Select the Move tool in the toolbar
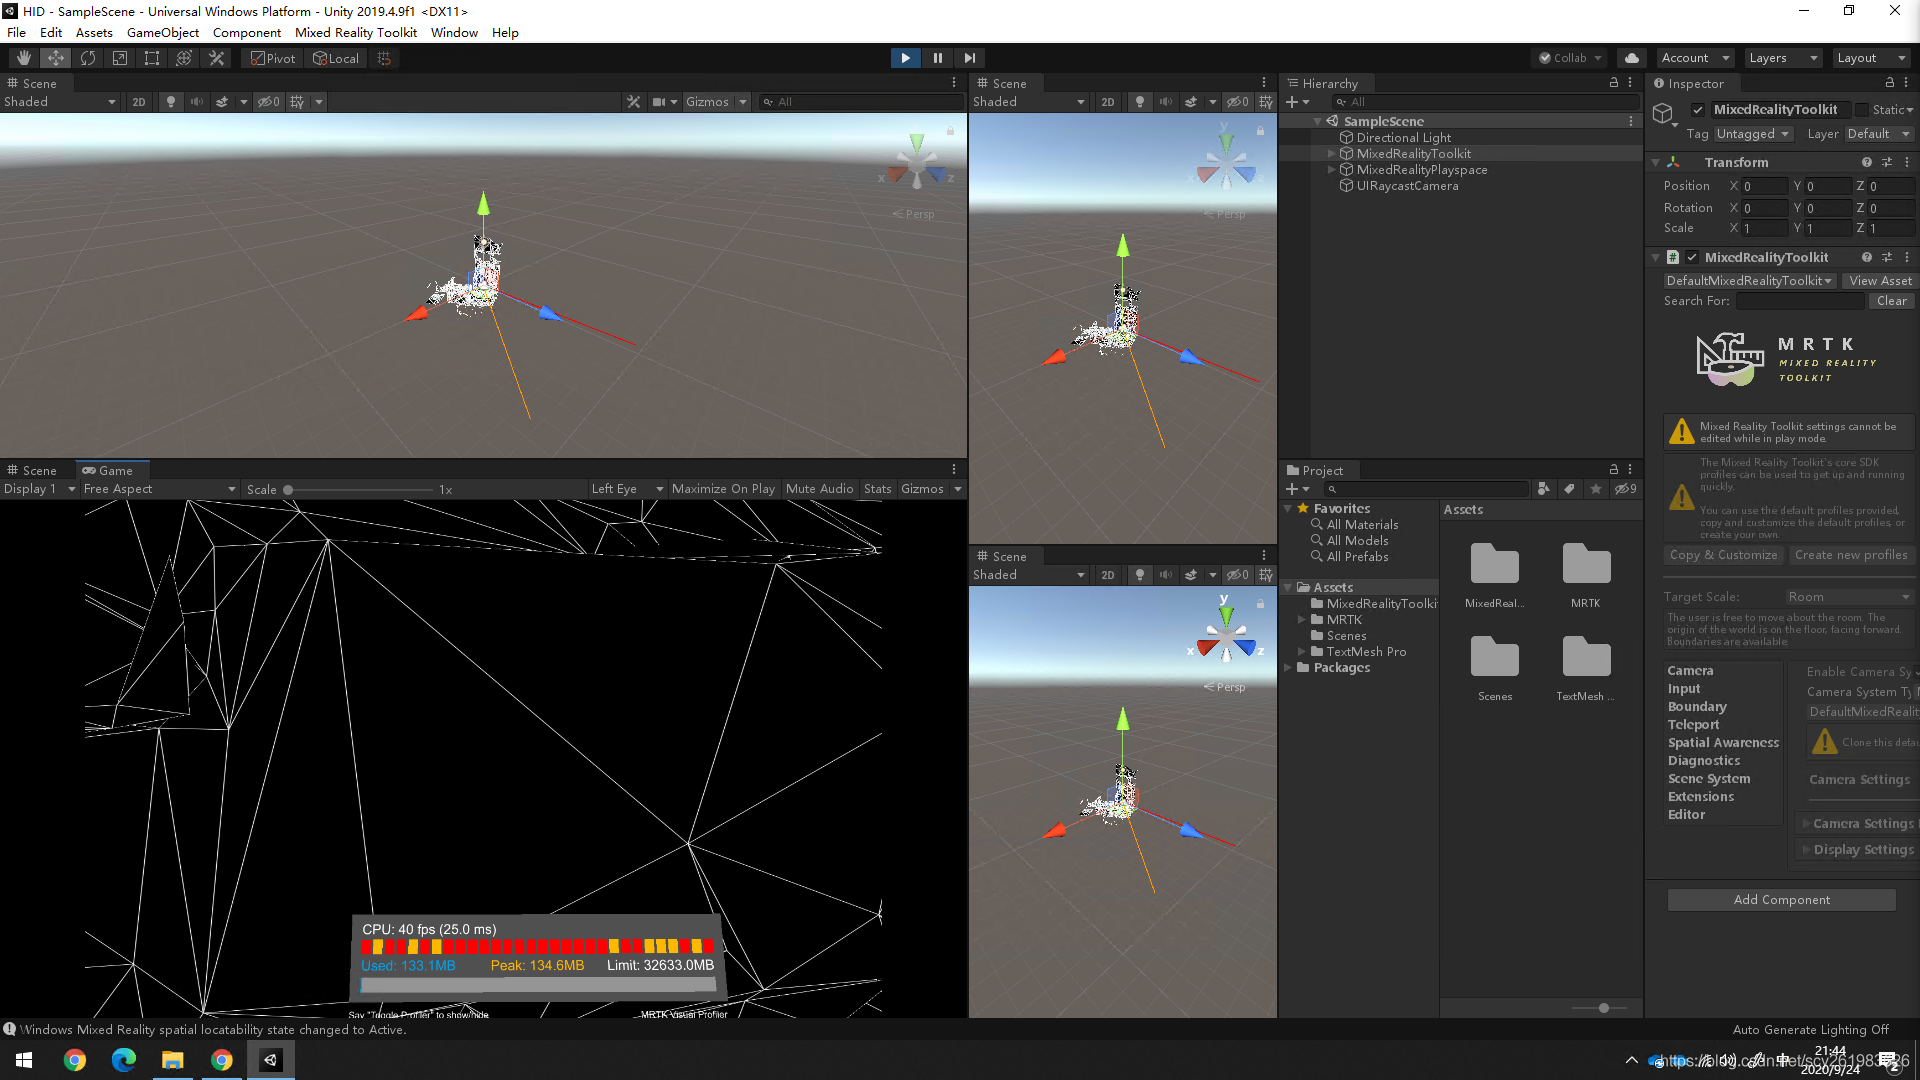The height and width of the screenshot is (1080, 1920). click(56, 58)
